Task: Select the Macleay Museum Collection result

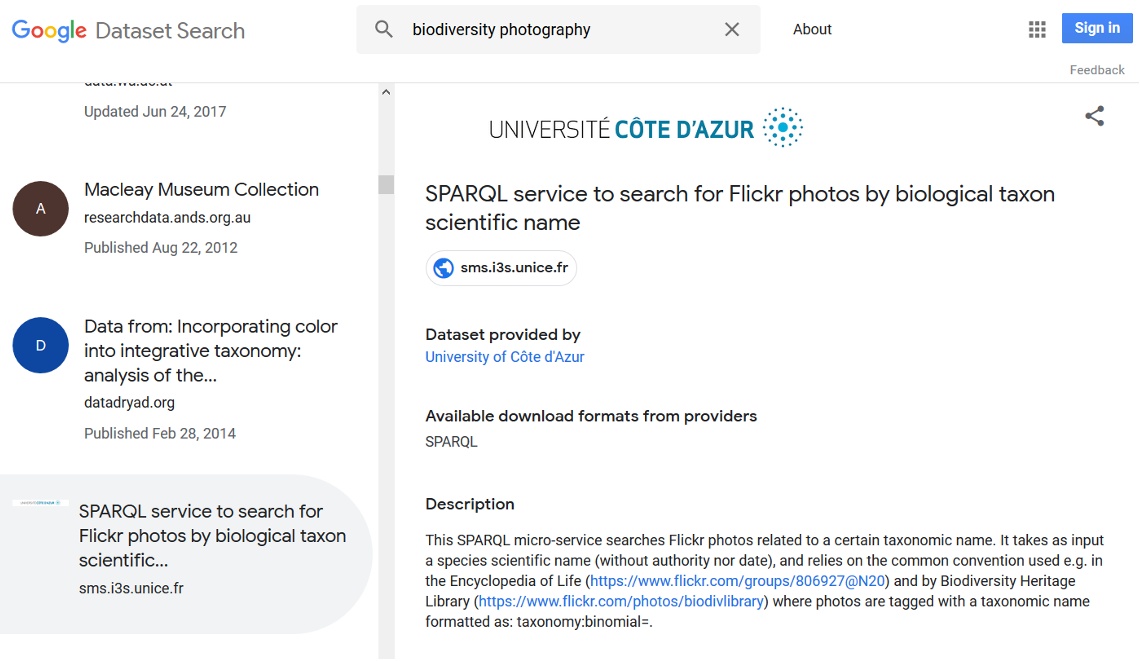Action: (200, 189)
